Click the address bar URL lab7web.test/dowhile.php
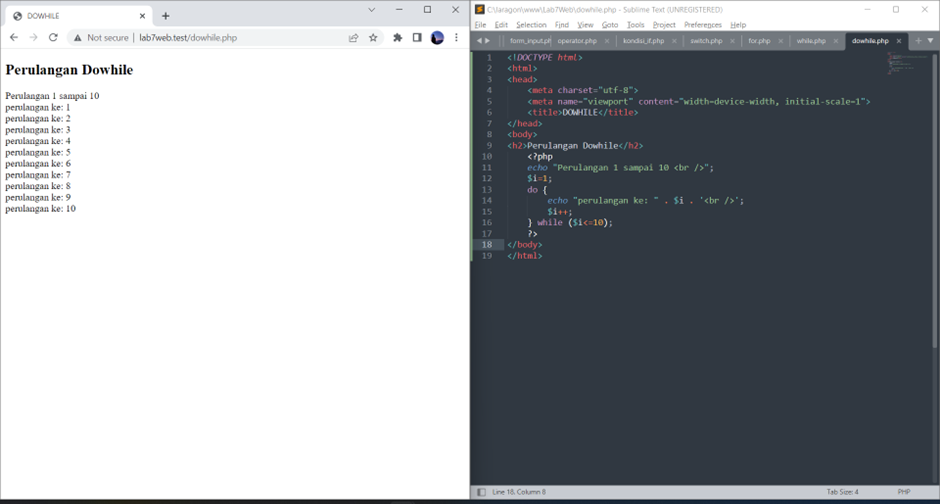 pos(188,38)
